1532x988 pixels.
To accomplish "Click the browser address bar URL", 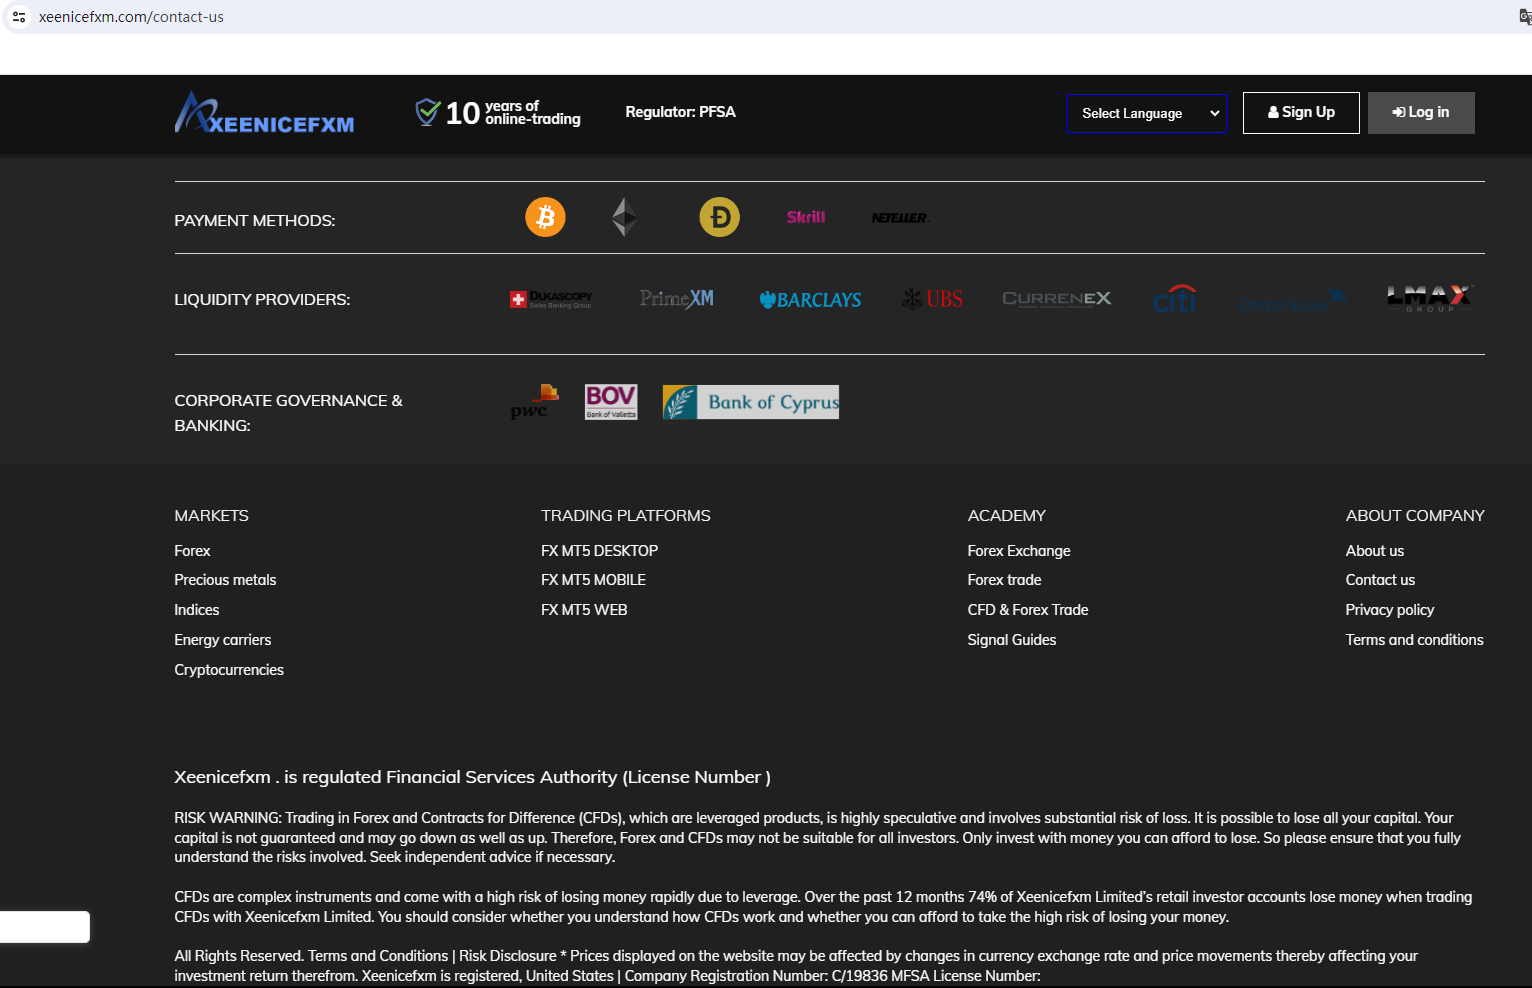I will (131, 17).
